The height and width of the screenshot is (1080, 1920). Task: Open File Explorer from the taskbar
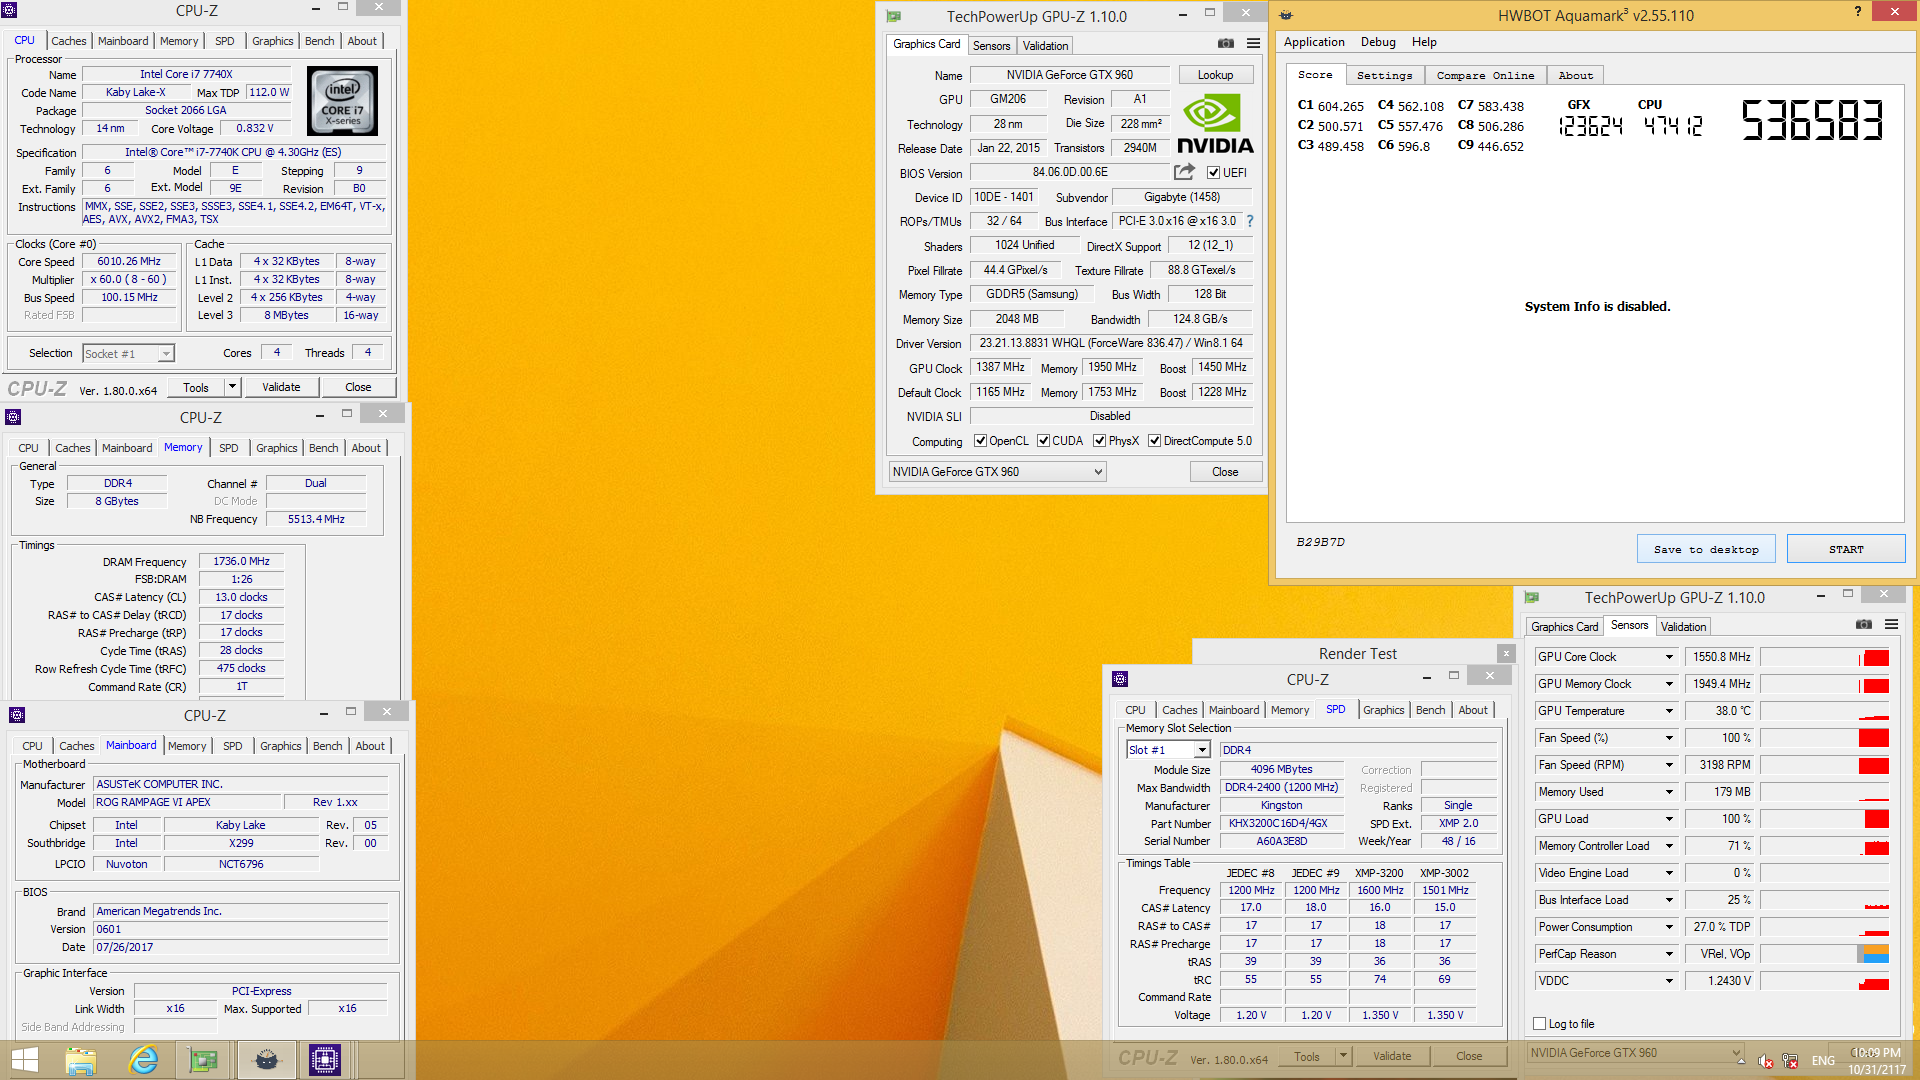(81, 1060)
